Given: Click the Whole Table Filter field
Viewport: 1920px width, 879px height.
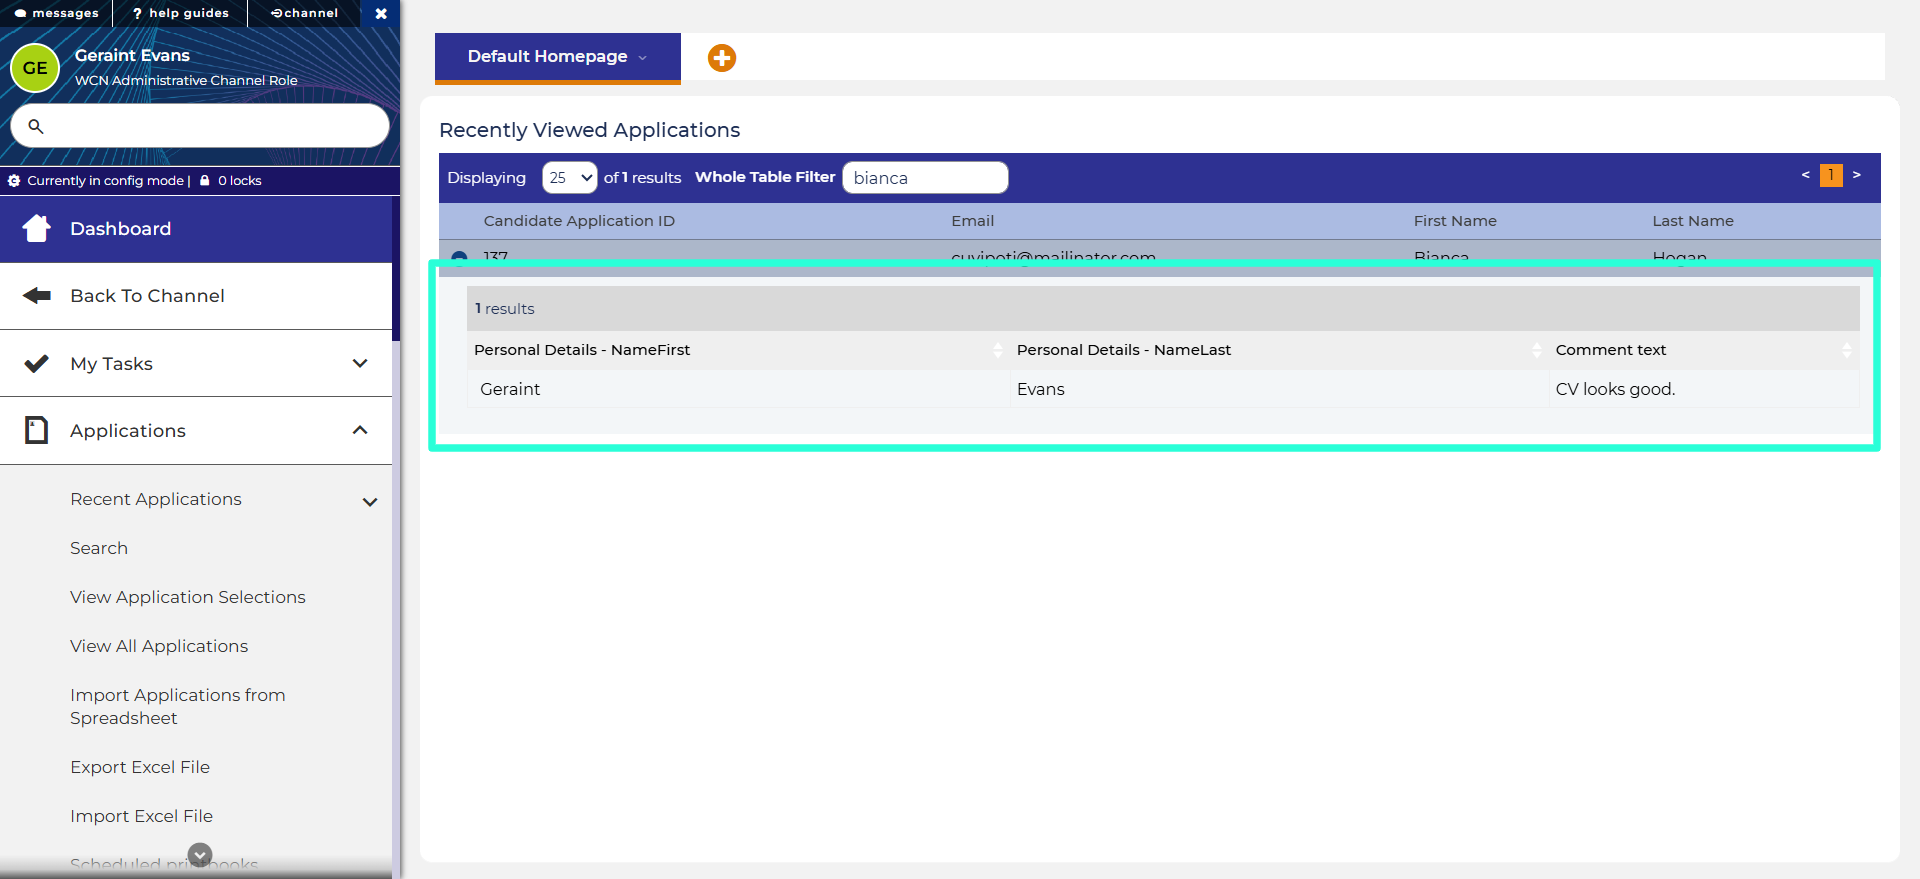Looking at the screenshot, I should 925,177.
